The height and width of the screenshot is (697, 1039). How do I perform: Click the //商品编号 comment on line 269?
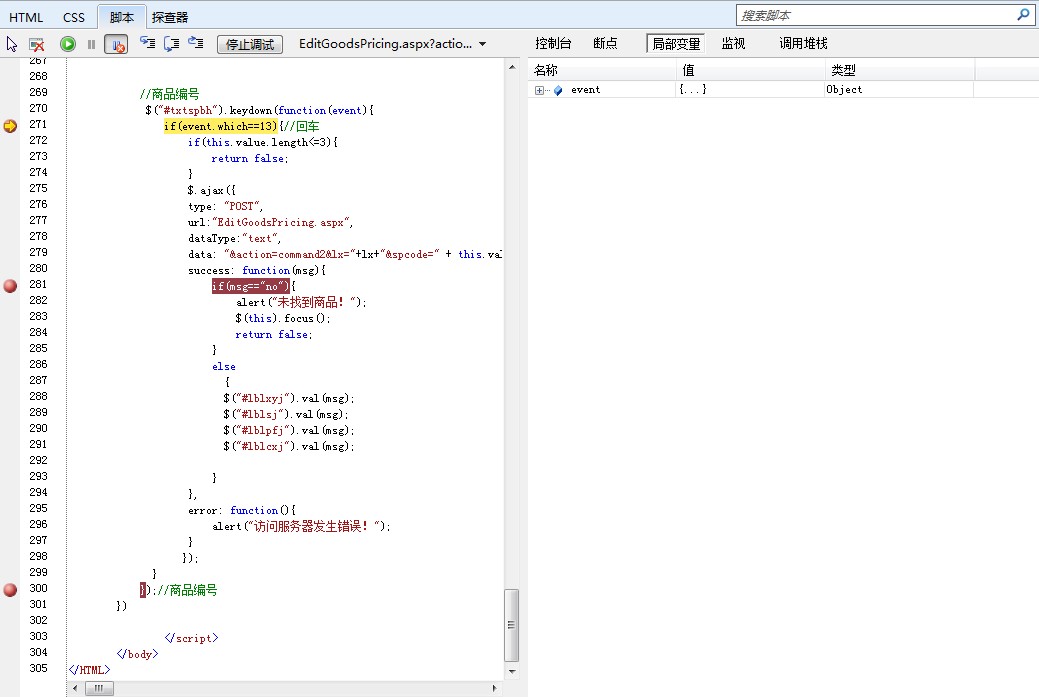(x=170, y=94)
